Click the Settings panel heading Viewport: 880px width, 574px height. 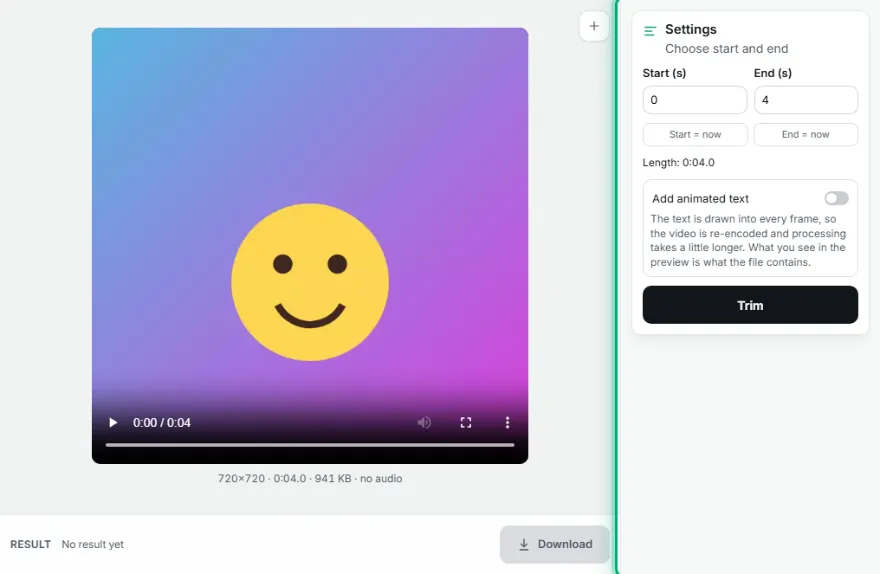tap(690, 29)
